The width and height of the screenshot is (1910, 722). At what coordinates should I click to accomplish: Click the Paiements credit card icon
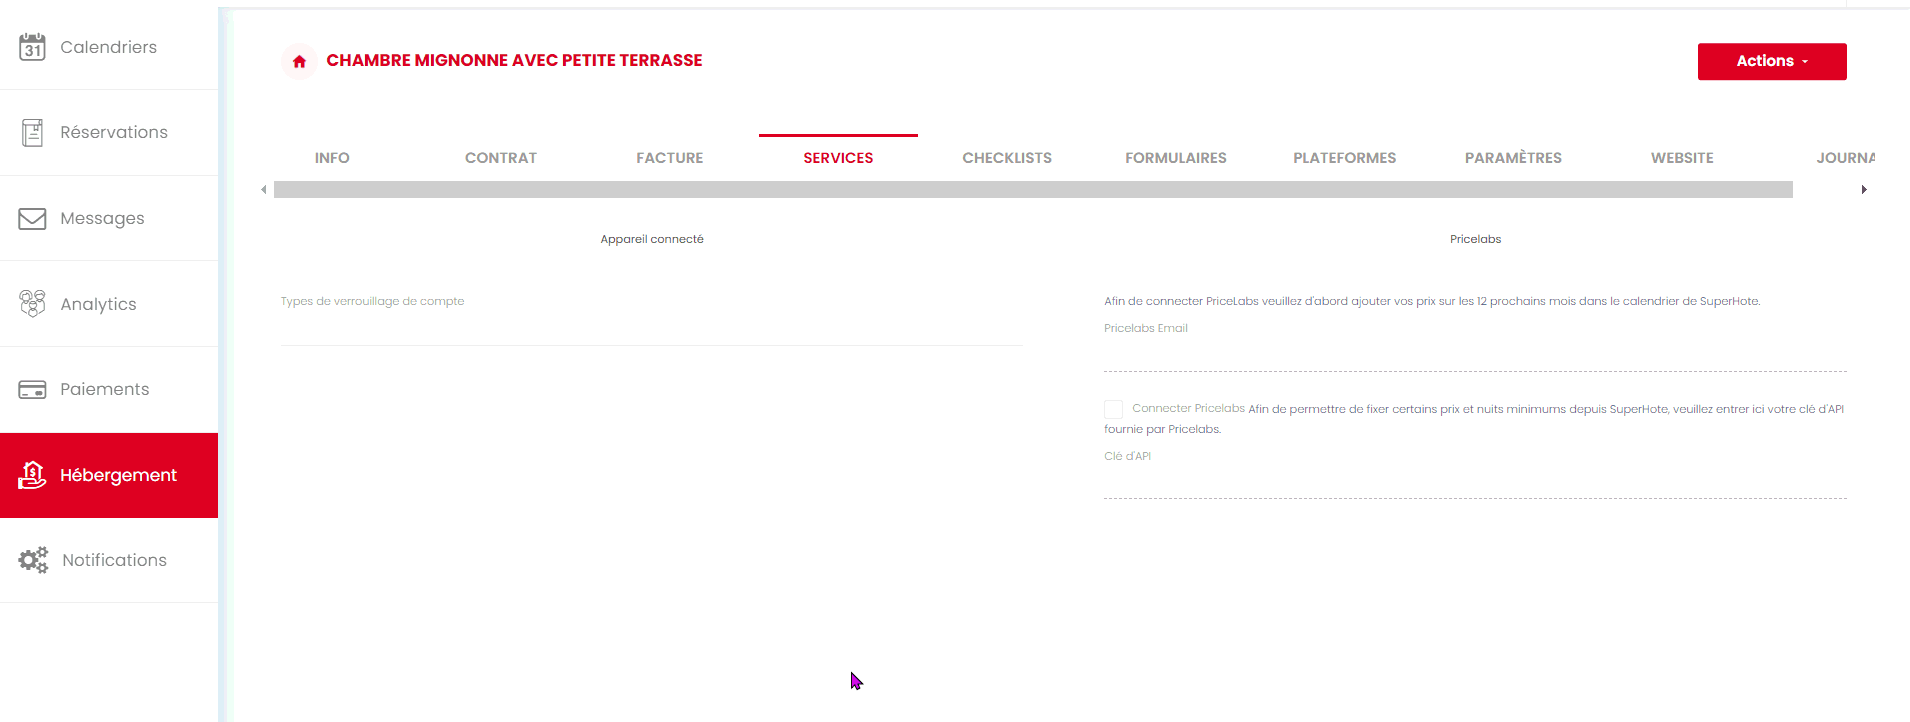[x=32, y=389]
